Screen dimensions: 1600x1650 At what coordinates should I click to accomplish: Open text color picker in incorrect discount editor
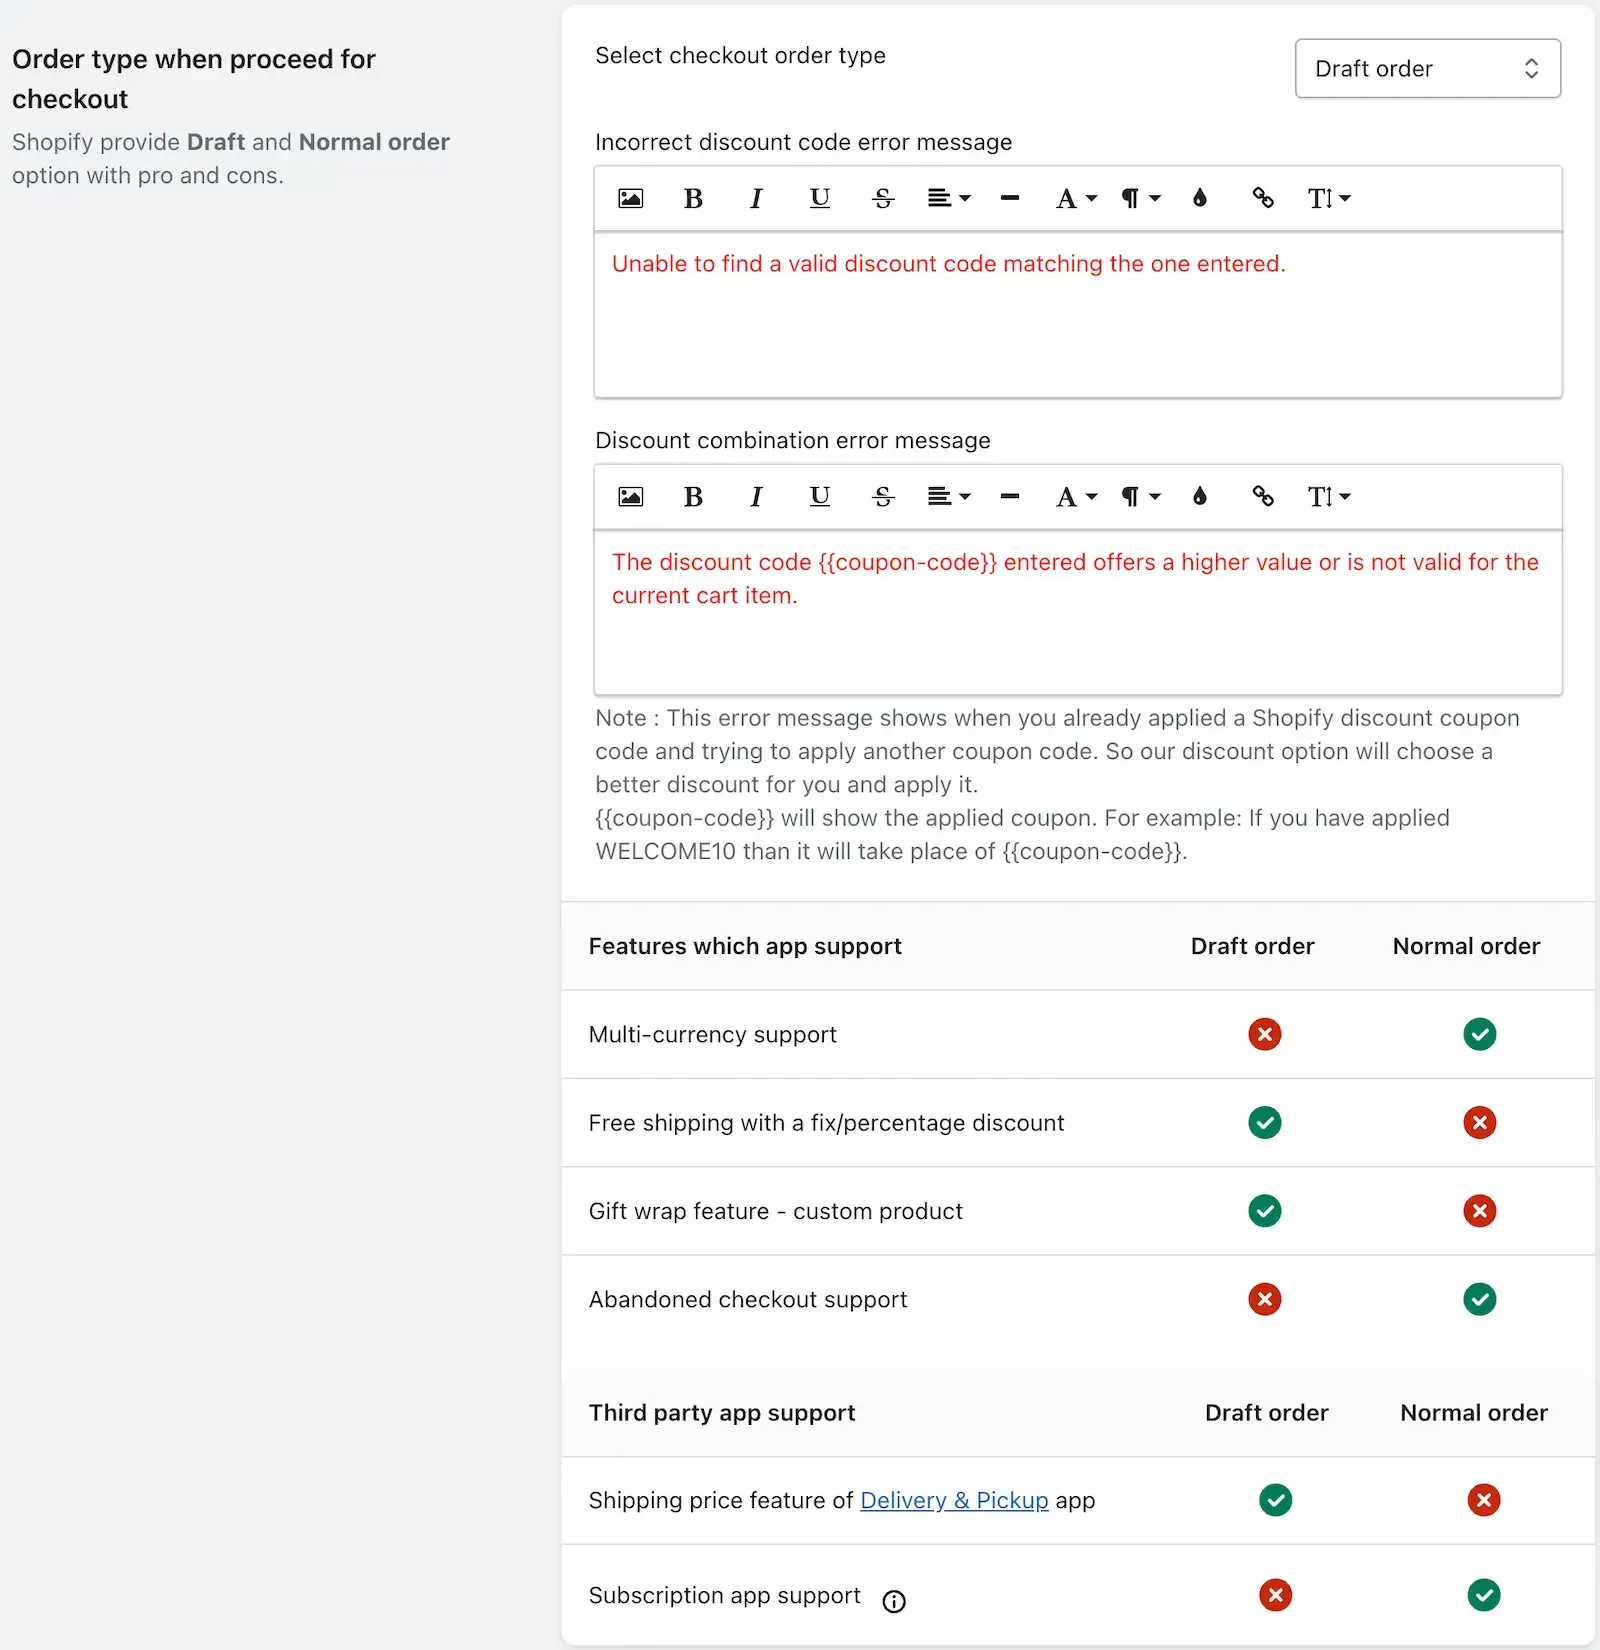click(1200, 198)
